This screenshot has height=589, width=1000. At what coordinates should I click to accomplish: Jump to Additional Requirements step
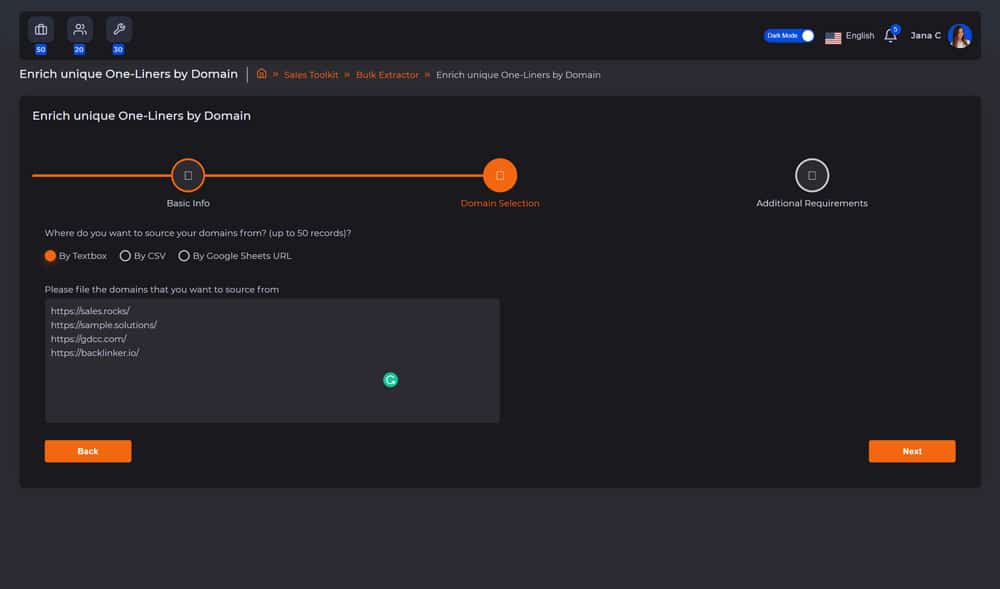[x=811, y=176]
